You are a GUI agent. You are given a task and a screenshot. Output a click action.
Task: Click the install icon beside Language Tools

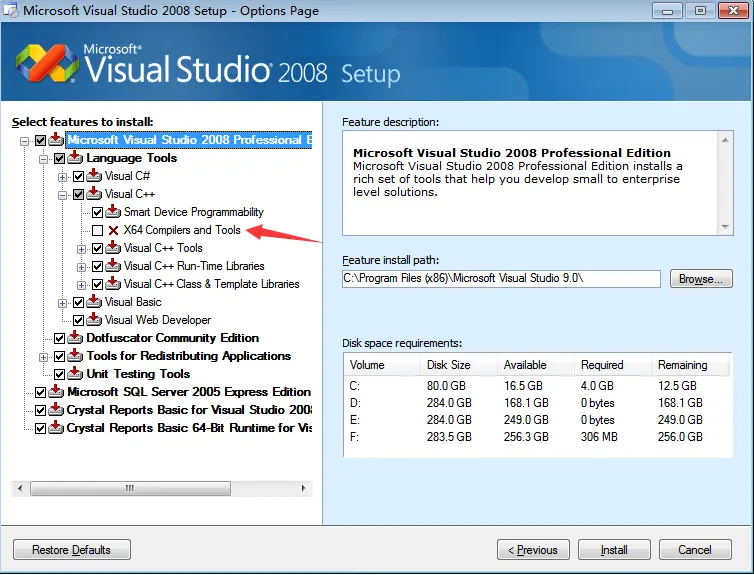tap(75, 158)
